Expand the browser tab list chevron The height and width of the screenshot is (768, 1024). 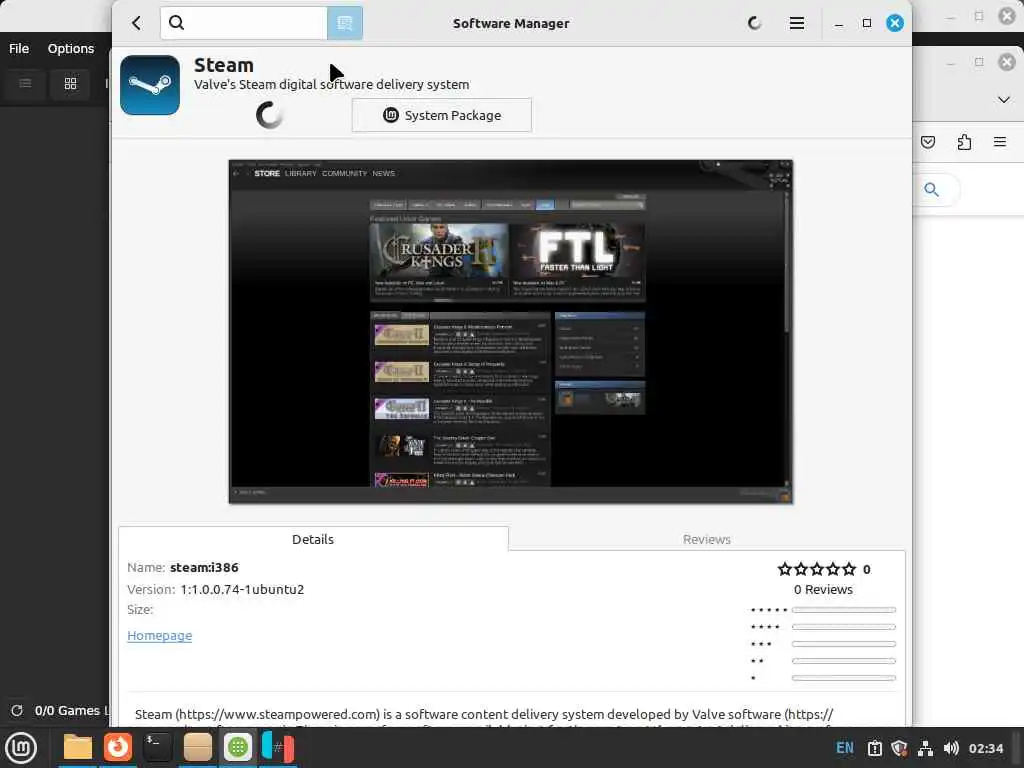tap(1004, 100)
